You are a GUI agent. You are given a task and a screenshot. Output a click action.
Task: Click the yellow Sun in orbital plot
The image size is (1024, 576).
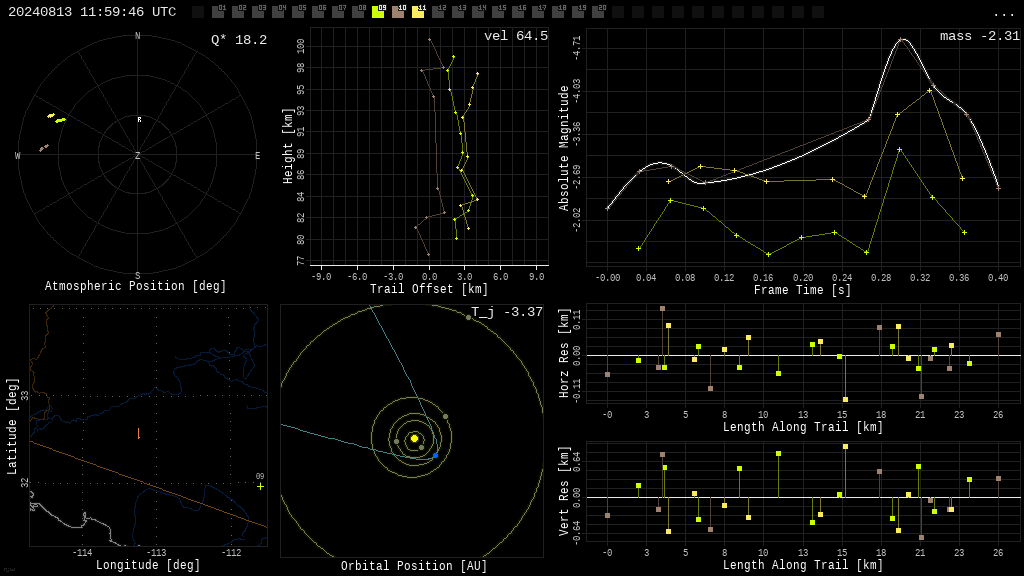coord(414,438)
